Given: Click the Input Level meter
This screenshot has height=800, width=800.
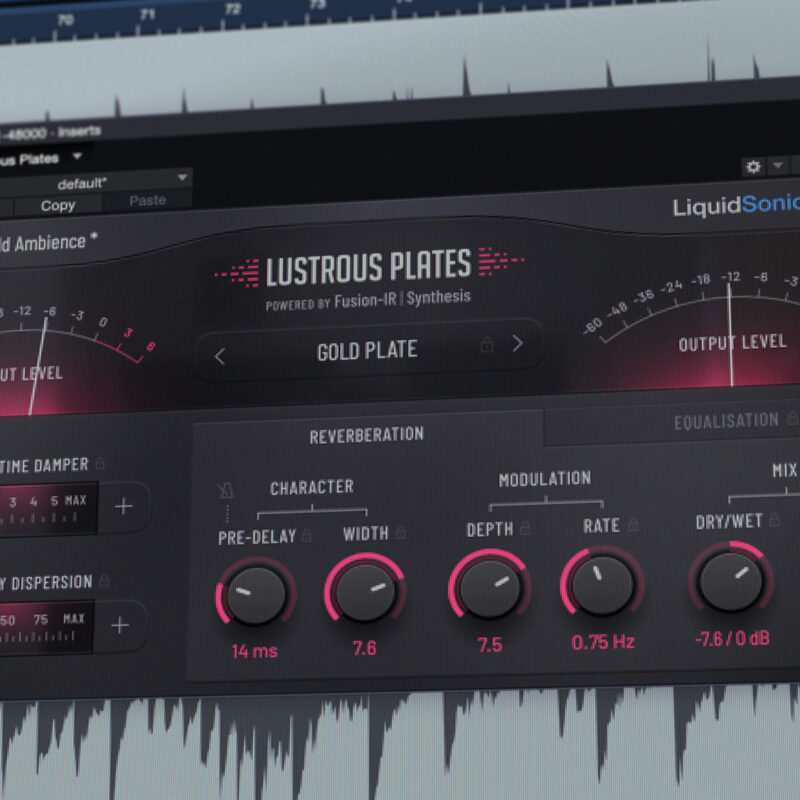Looking at the screenshot, I should pos(77,359).
